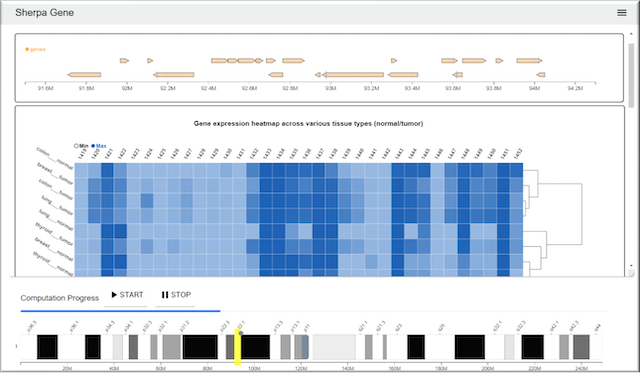Select the Min legend circle
The width and height of the screenshot is (640, 373).
[76, 146]
